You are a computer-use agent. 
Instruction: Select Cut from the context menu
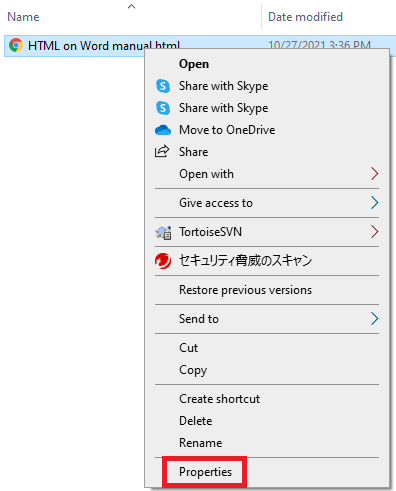188,348
